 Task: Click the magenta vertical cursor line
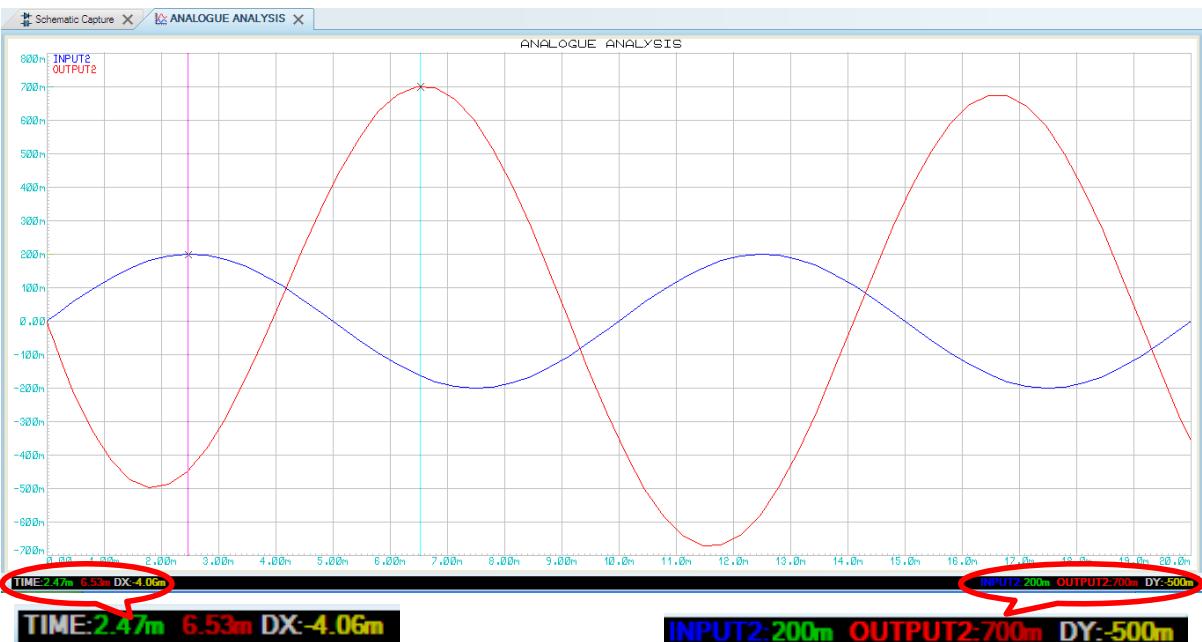[x=188, y=400]
